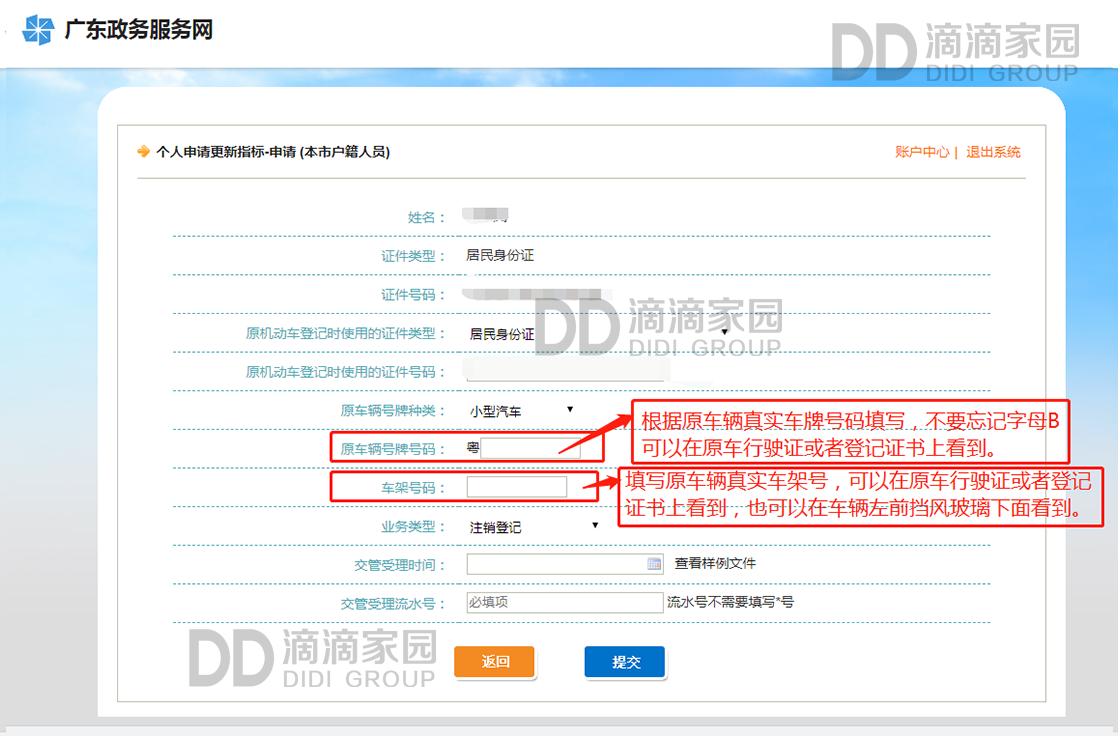Image resolution: width=1118 pixels, height=736 pixels.
Task: Click the 车架号码 input field
Action: (x=516, y=487)
